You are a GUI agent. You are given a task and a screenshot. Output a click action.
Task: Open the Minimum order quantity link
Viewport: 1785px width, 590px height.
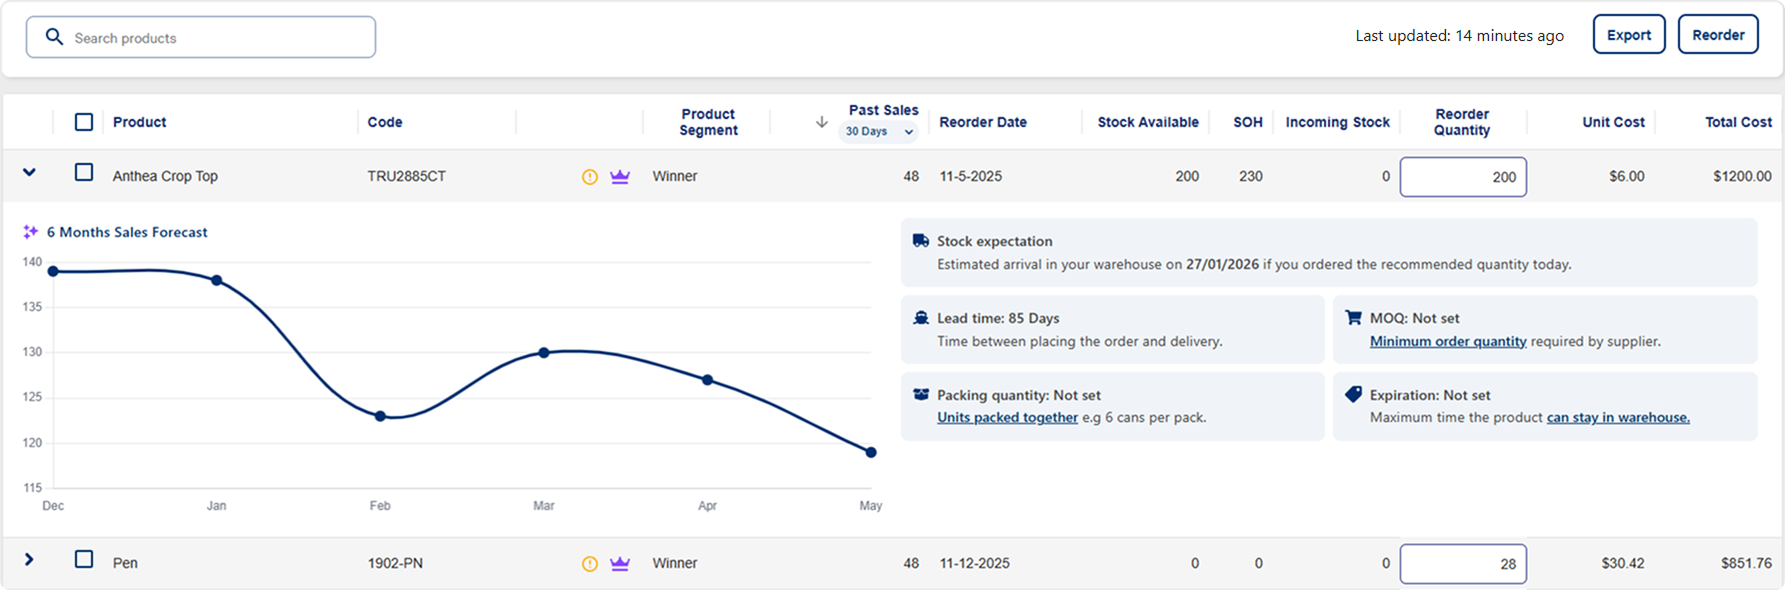pyautogui.click(x=1448, y=342)
